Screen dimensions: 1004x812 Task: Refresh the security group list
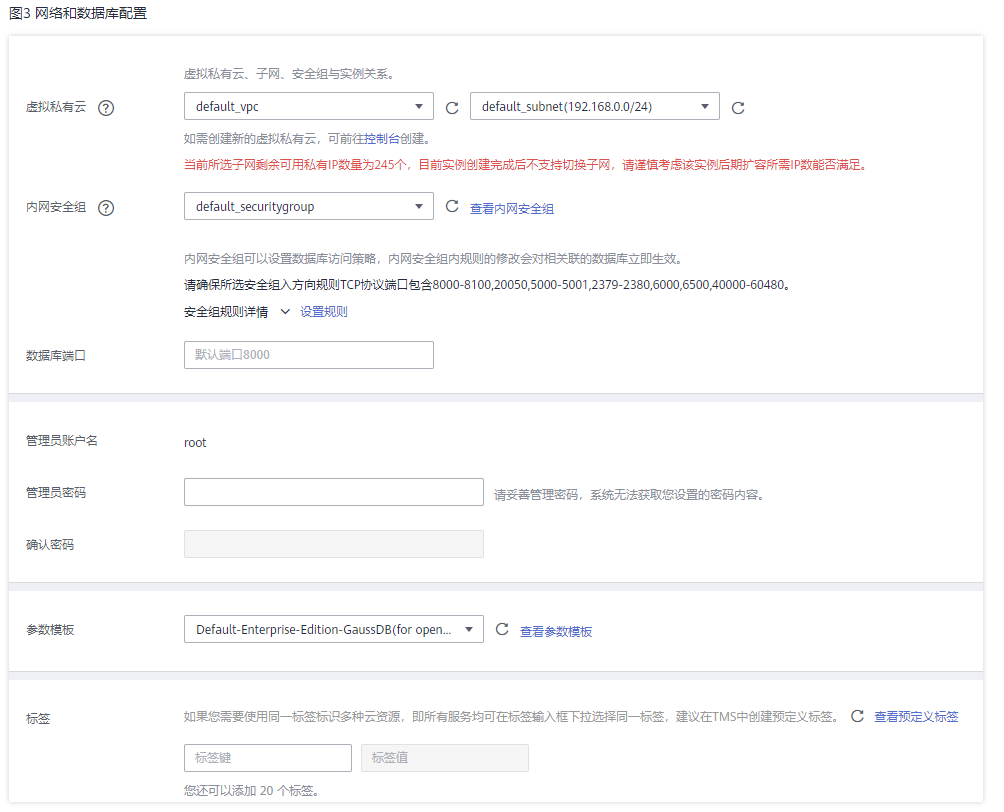pos(452,206)
